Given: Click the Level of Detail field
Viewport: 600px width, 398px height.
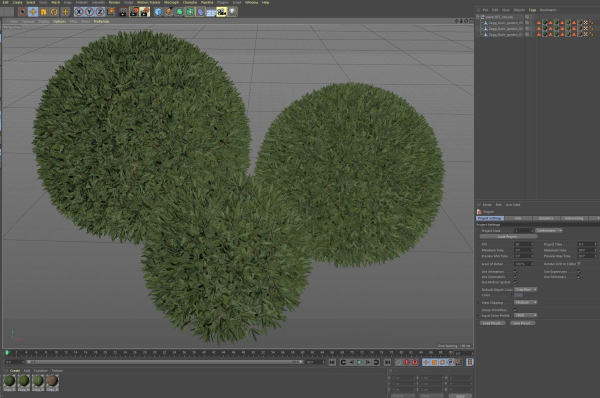Looking at the screenshot, I should tap(523, 264).
